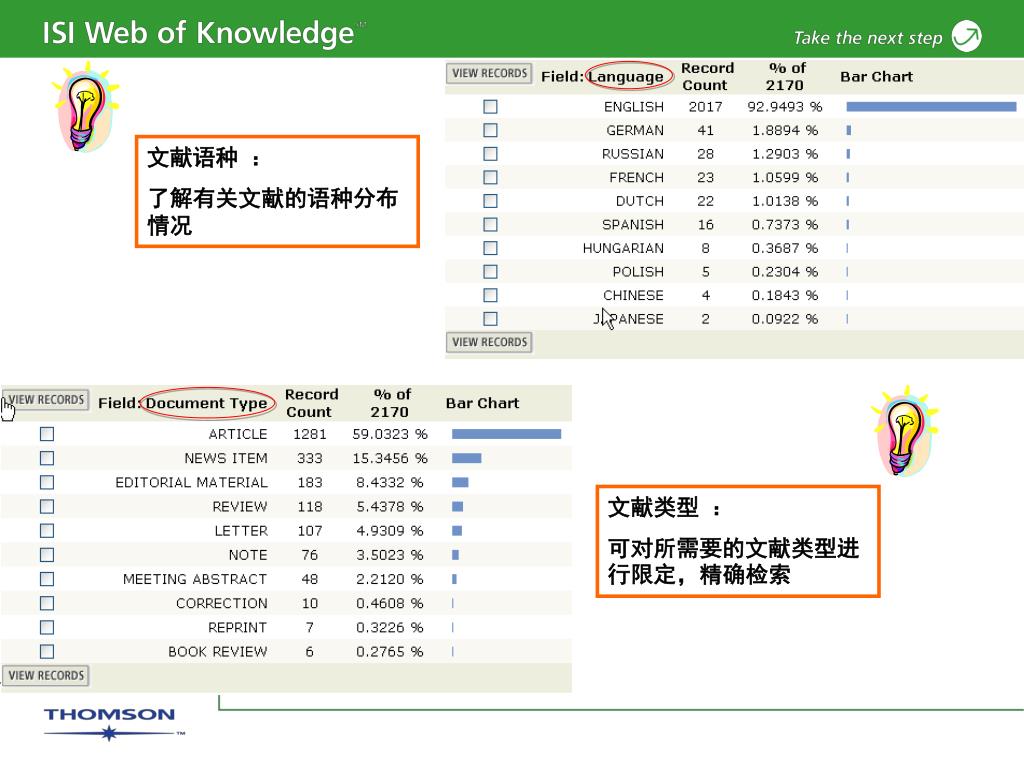Enable the NOTE document type checkbox
Viewport: 1024px width, 768px height.
click(47, 554)
